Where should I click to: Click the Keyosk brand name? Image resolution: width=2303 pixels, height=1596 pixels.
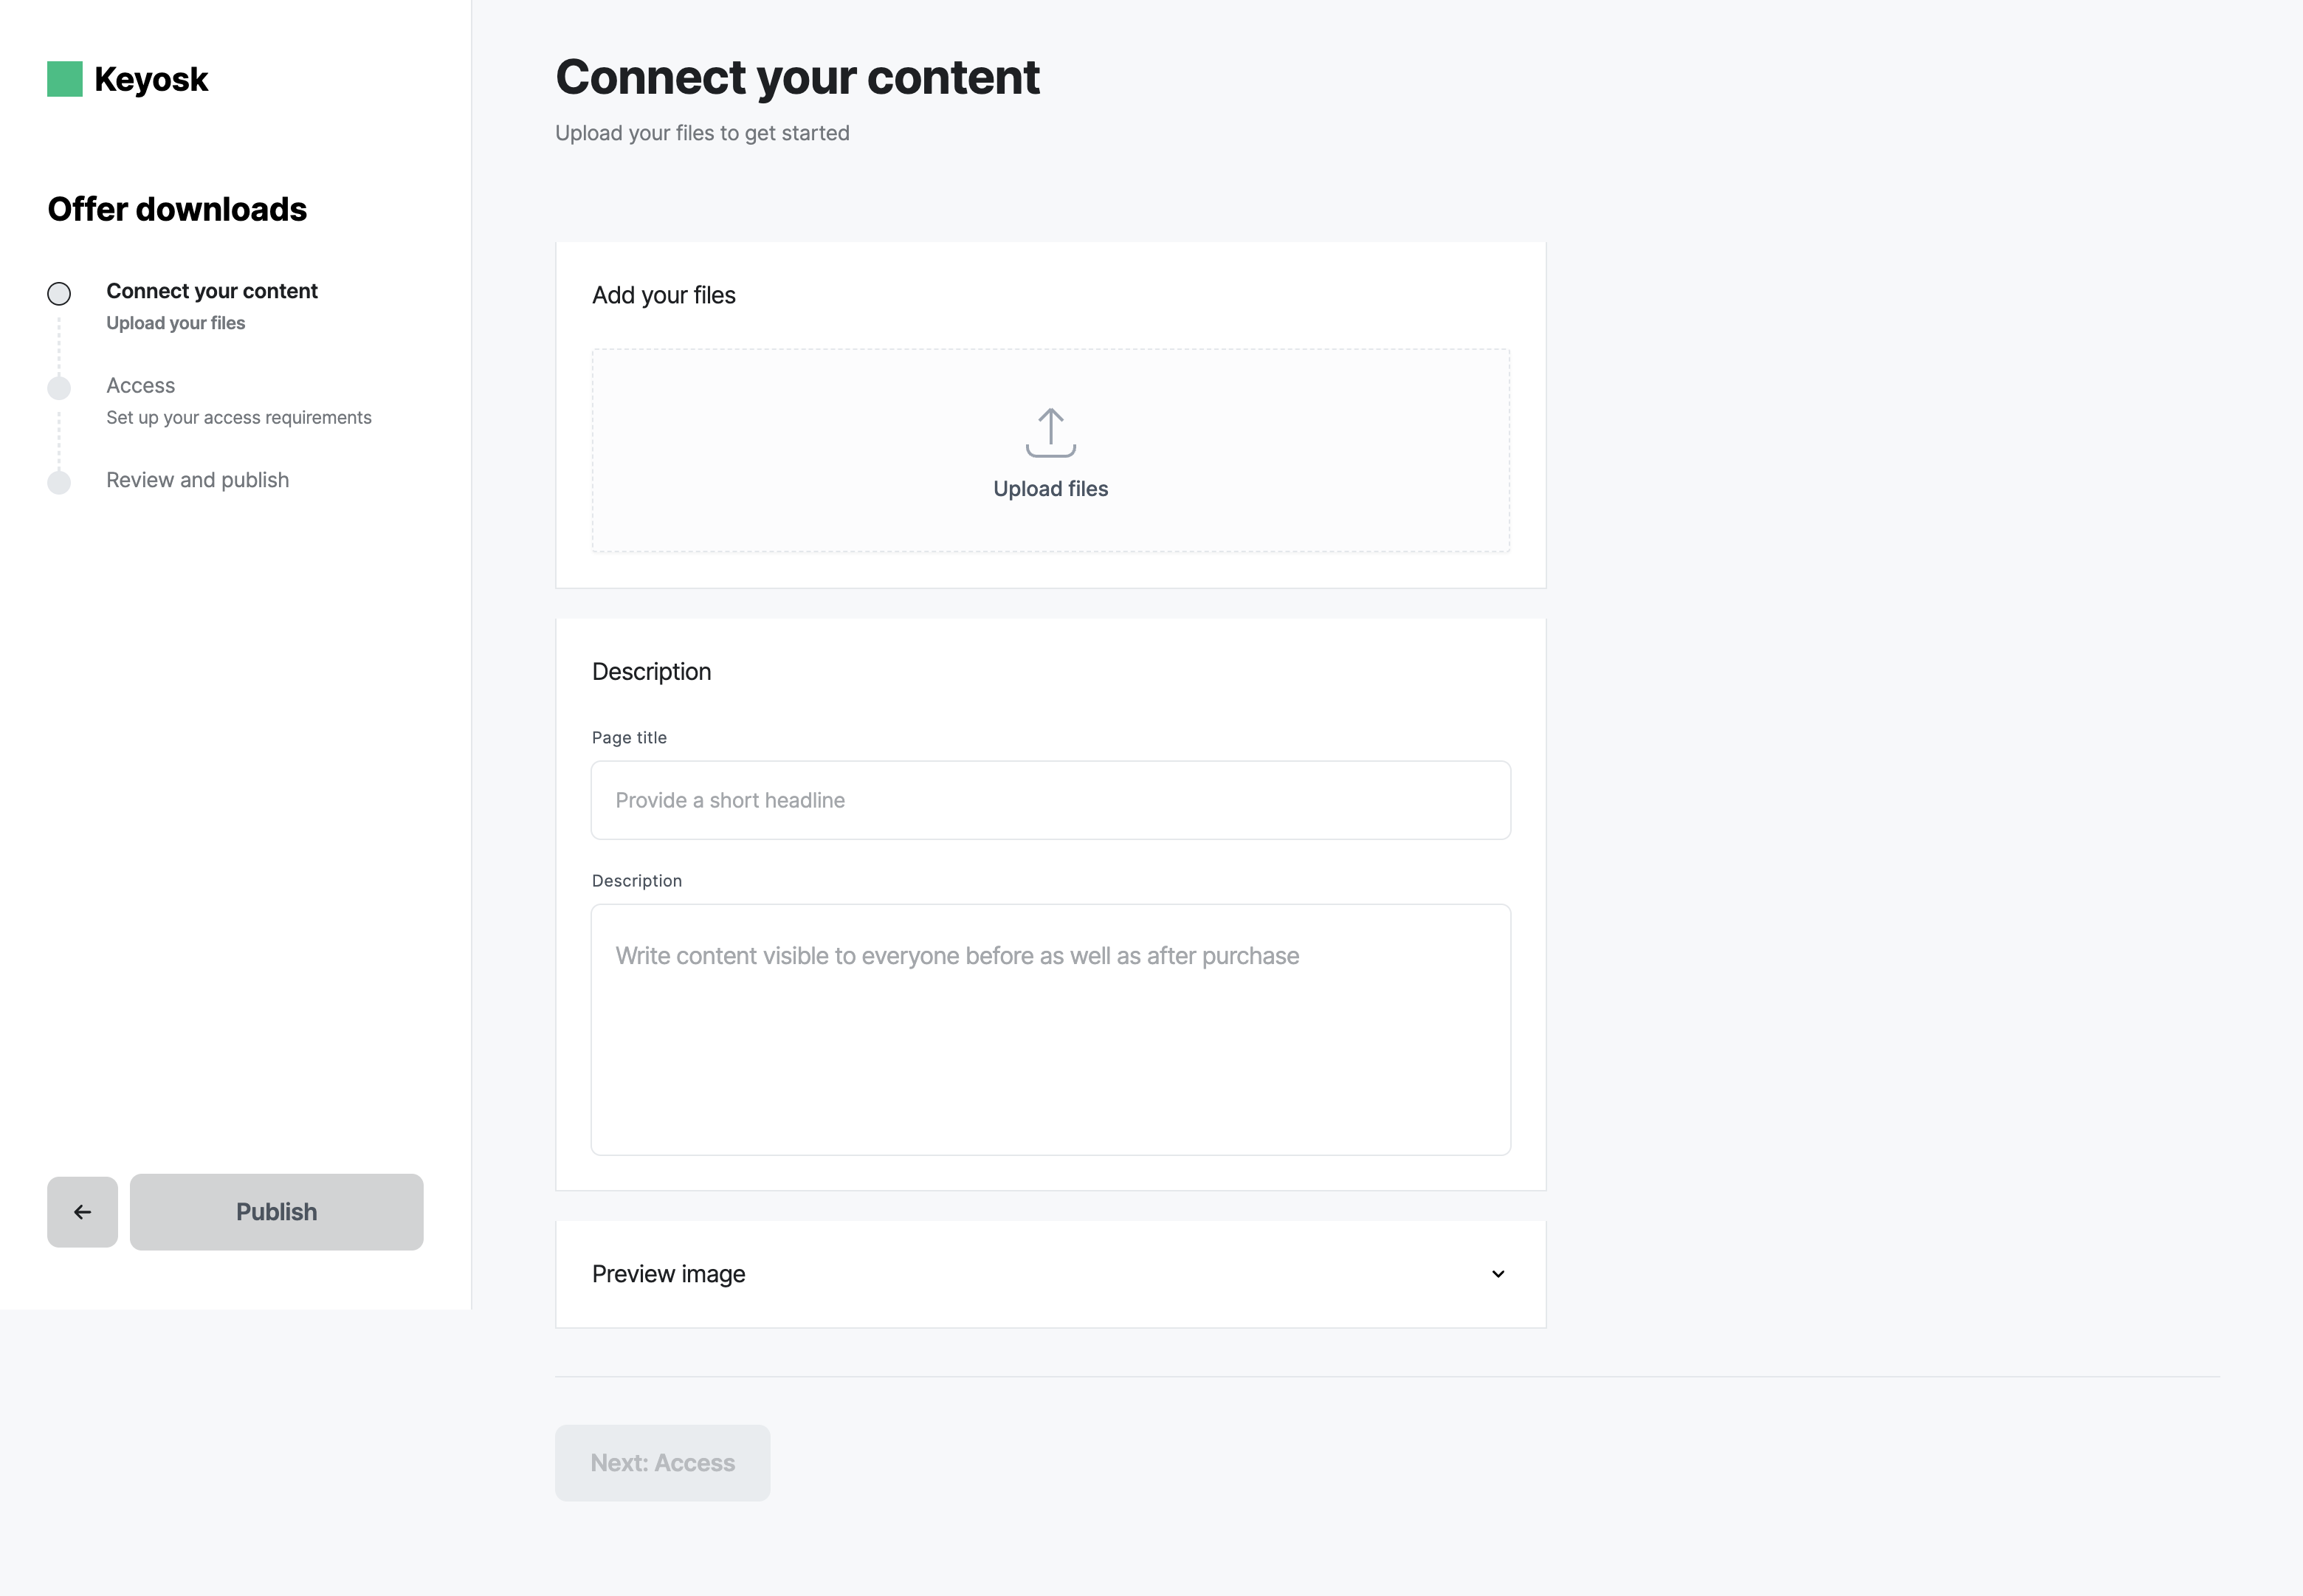pos(151,79)
